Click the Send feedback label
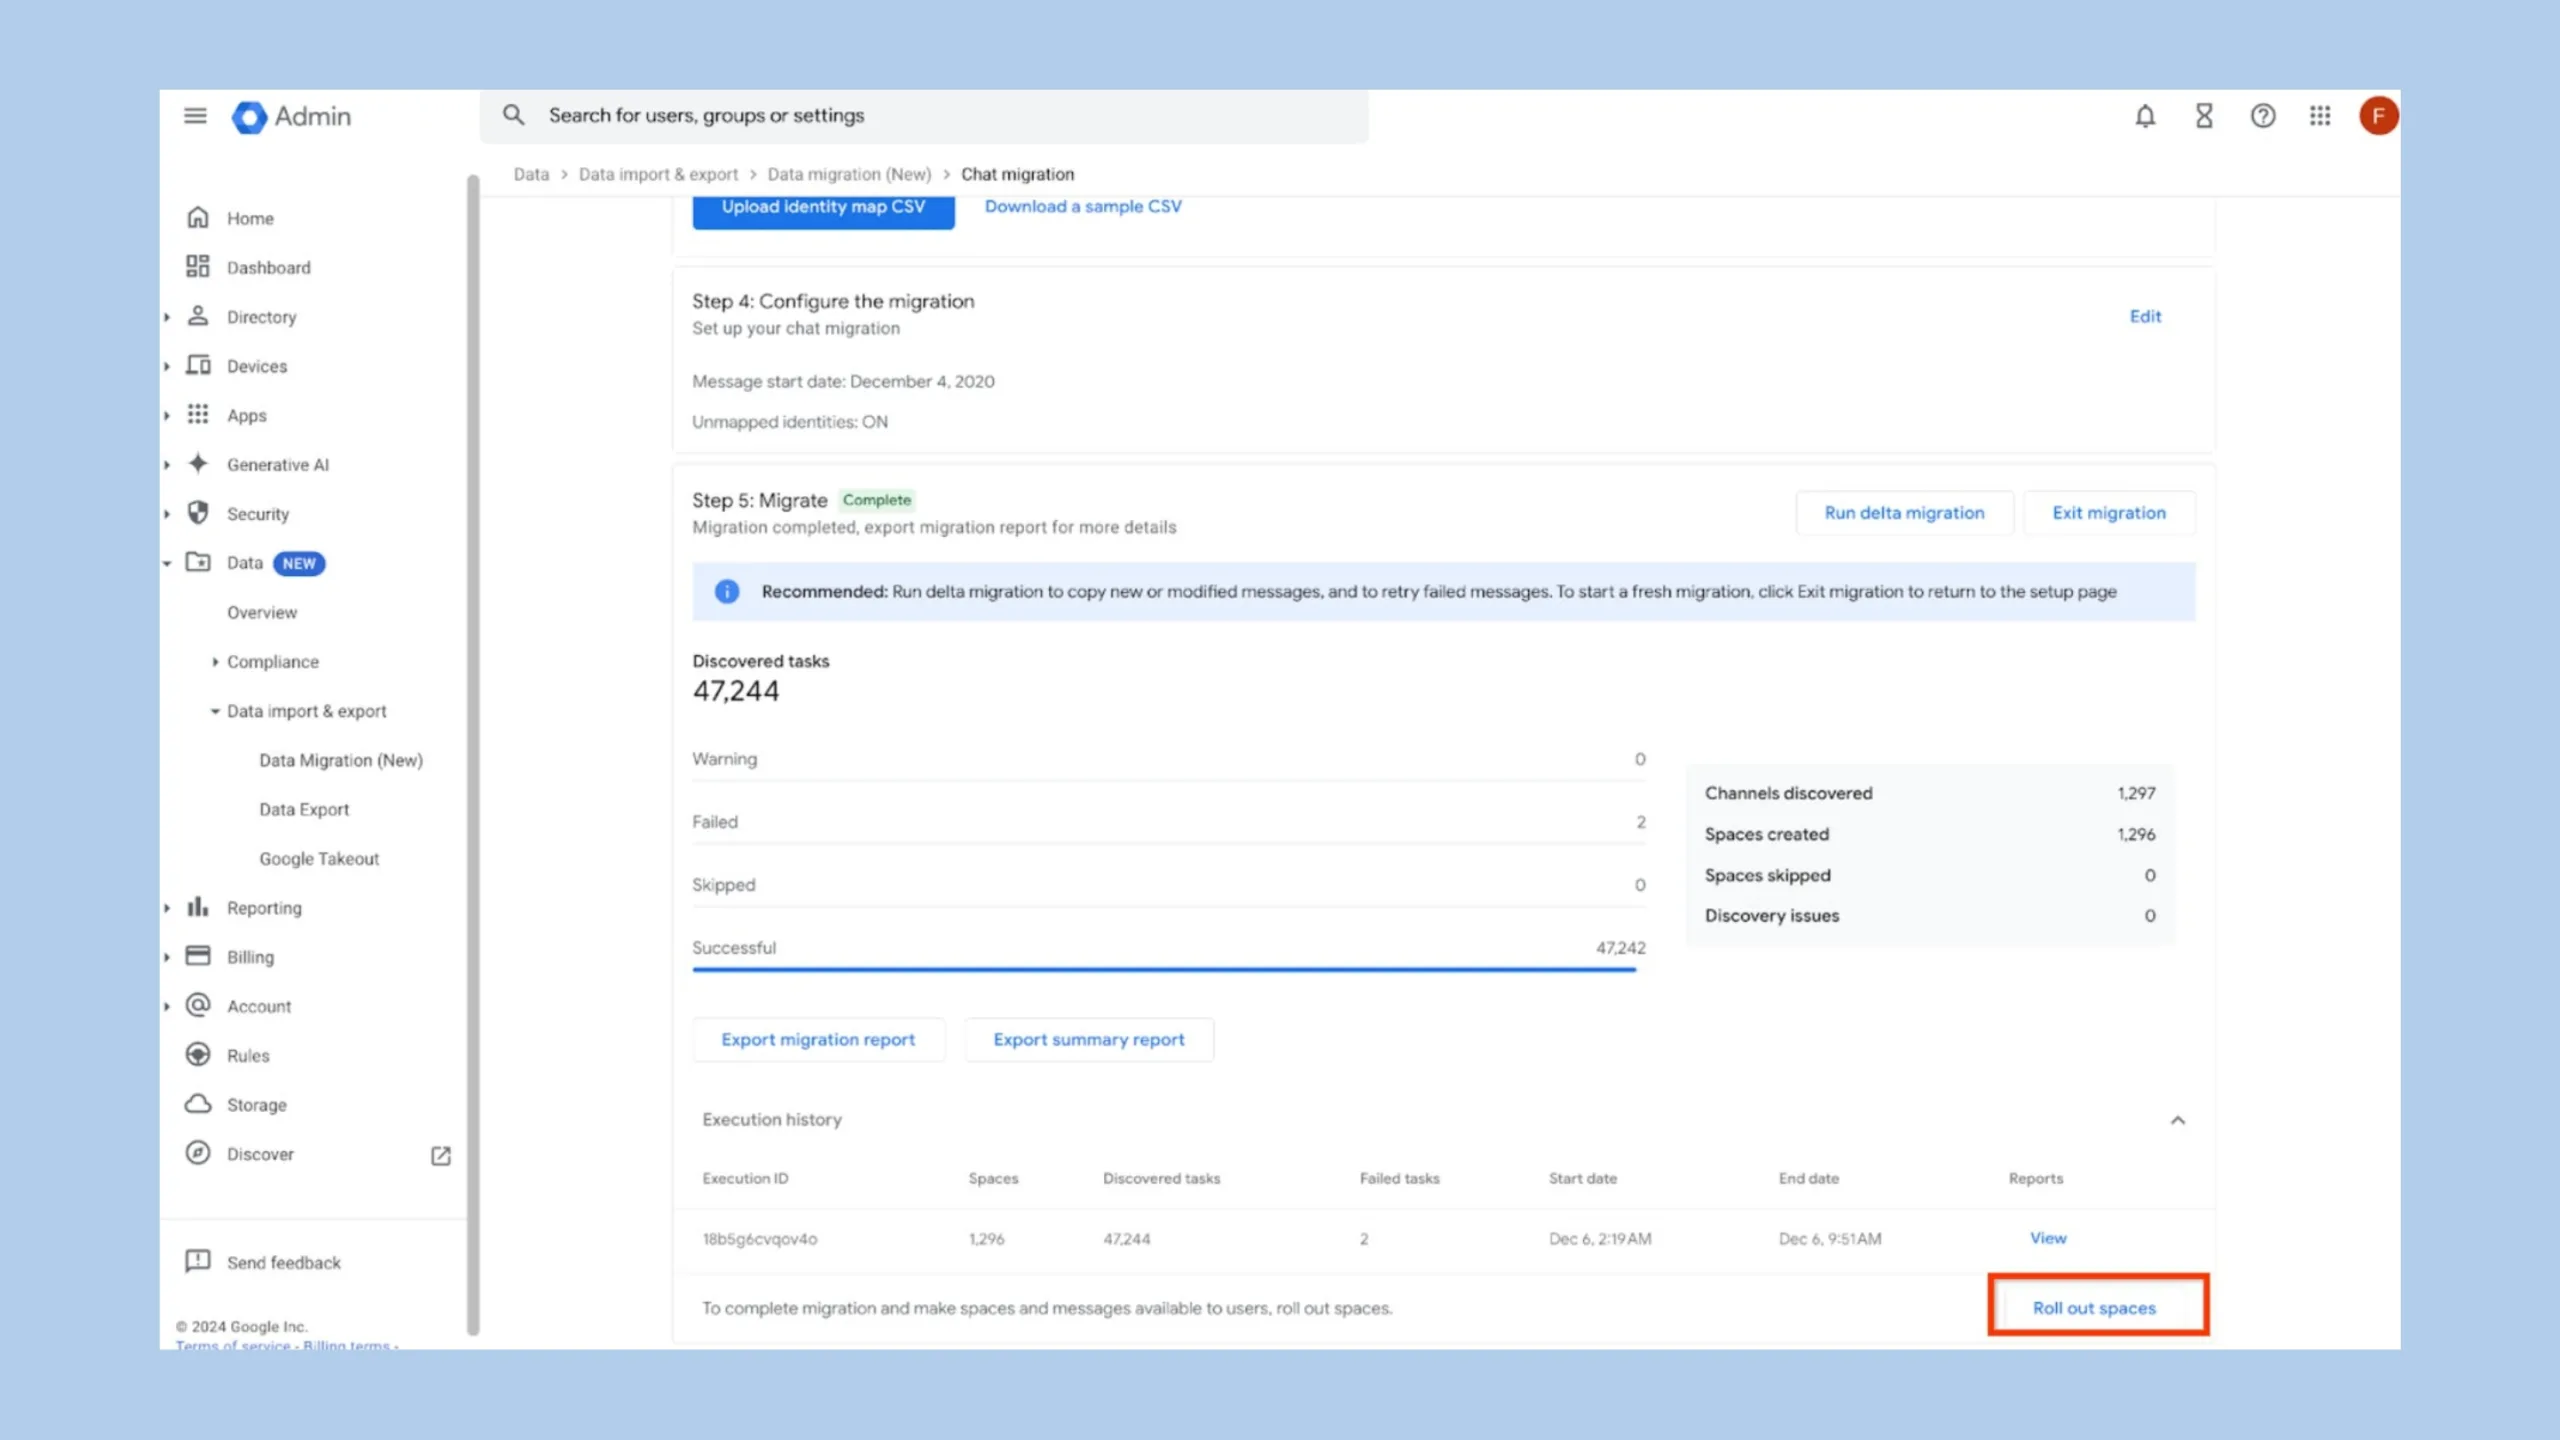 pyautogui.click(x=284, y=1262)
